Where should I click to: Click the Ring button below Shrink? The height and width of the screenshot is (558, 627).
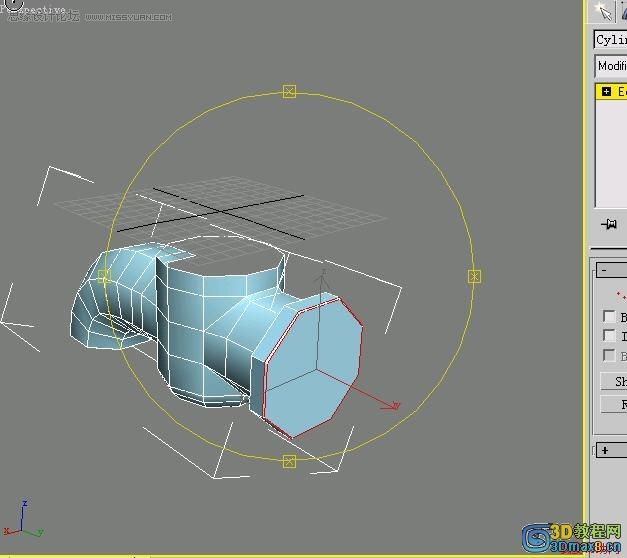(x=614, y=404)
